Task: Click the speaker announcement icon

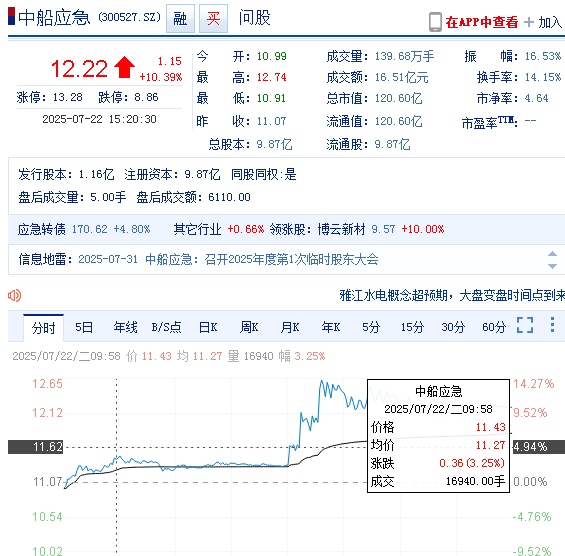Action: (14, 295)
